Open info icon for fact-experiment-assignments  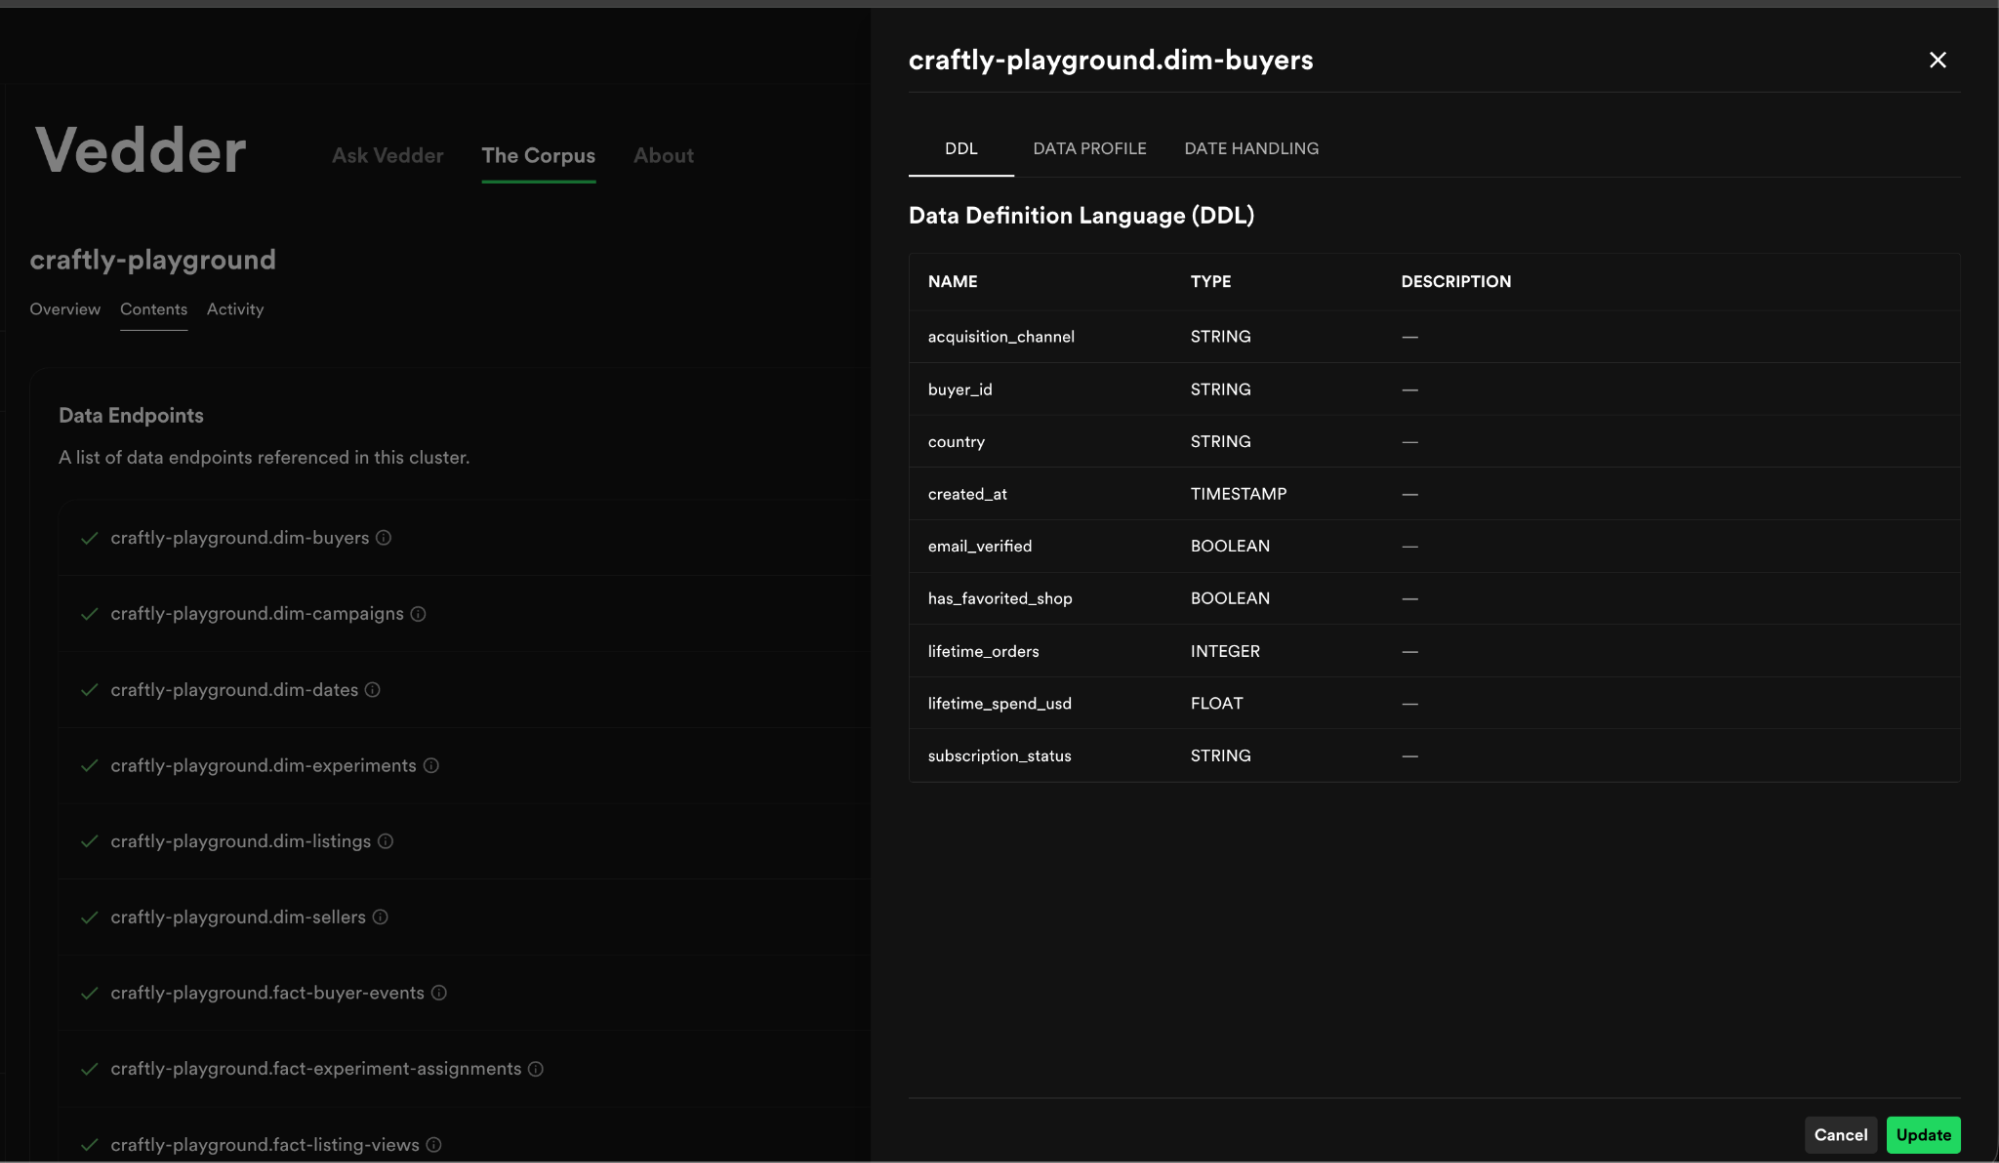coord(535,1069)
